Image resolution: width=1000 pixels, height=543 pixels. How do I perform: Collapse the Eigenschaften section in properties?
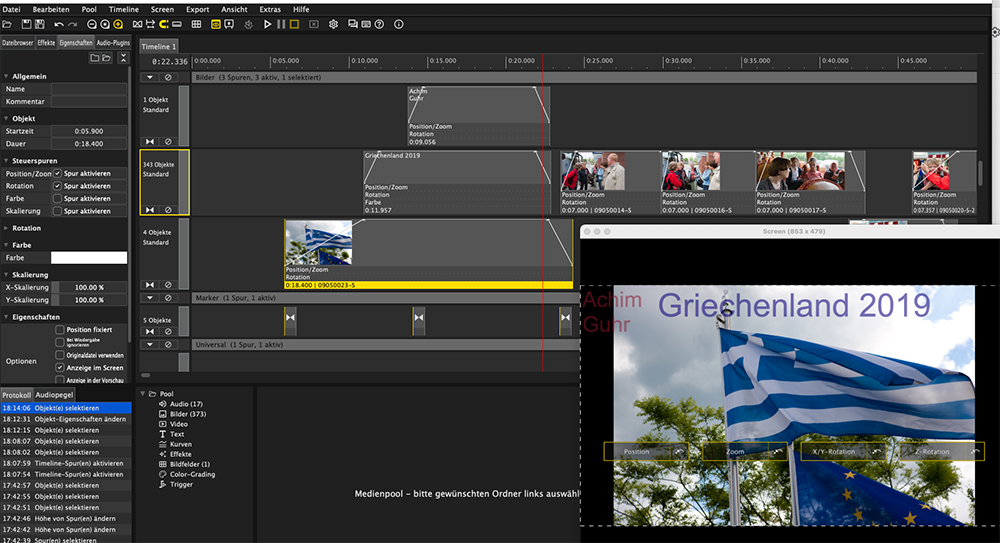pos(6,317)
